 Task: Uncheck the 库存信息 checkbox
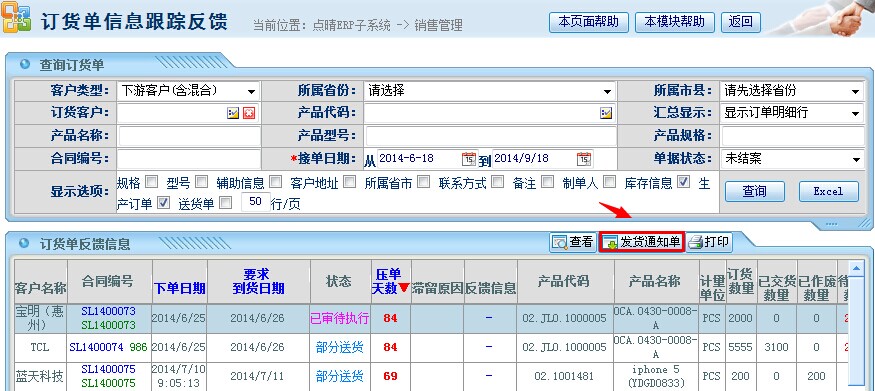(x=683, y=181)
